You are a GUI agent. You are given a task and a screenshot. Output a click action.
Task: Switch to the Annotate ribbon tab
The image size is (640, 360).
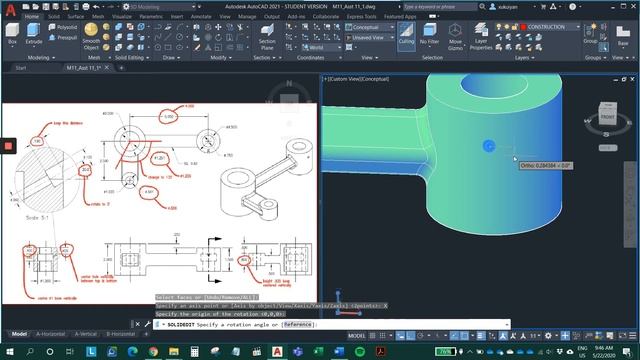[201, 17]
